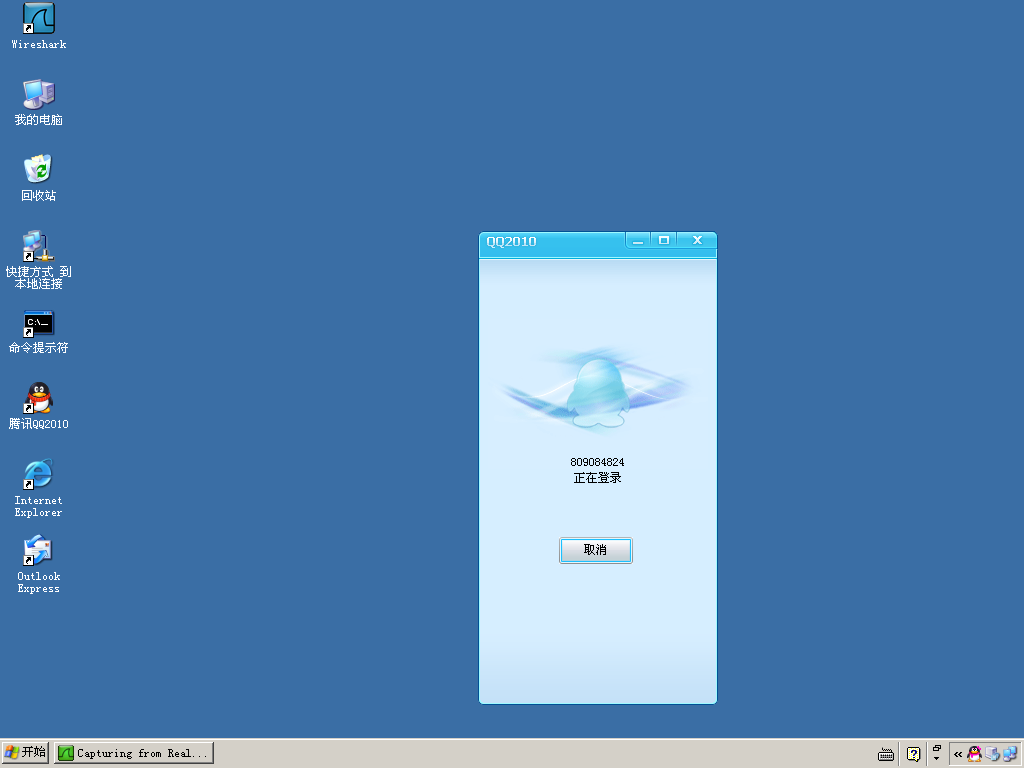Open the 开始 Start menu
The width and height of the screenshot is (1024, 768).
(25, 753)
